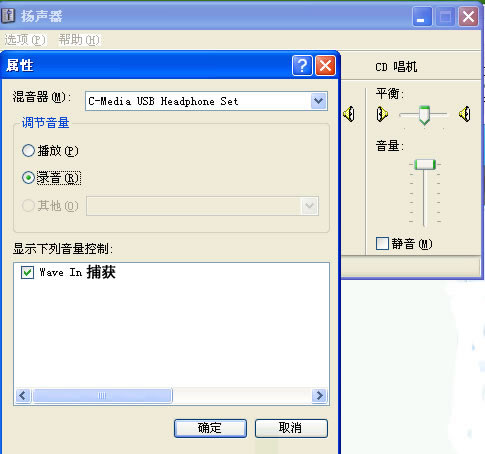Click the right balance speaker icon for CD 唱机
Image resolution: width=485 pixels, height=454 pixels.
tap(465, 114)
